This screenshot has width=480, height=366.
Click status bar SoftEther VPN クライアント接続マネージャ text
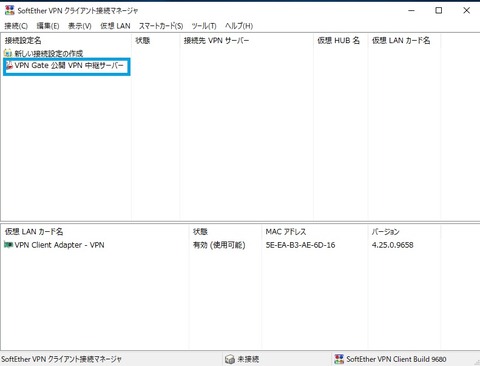tap(61, 359)
